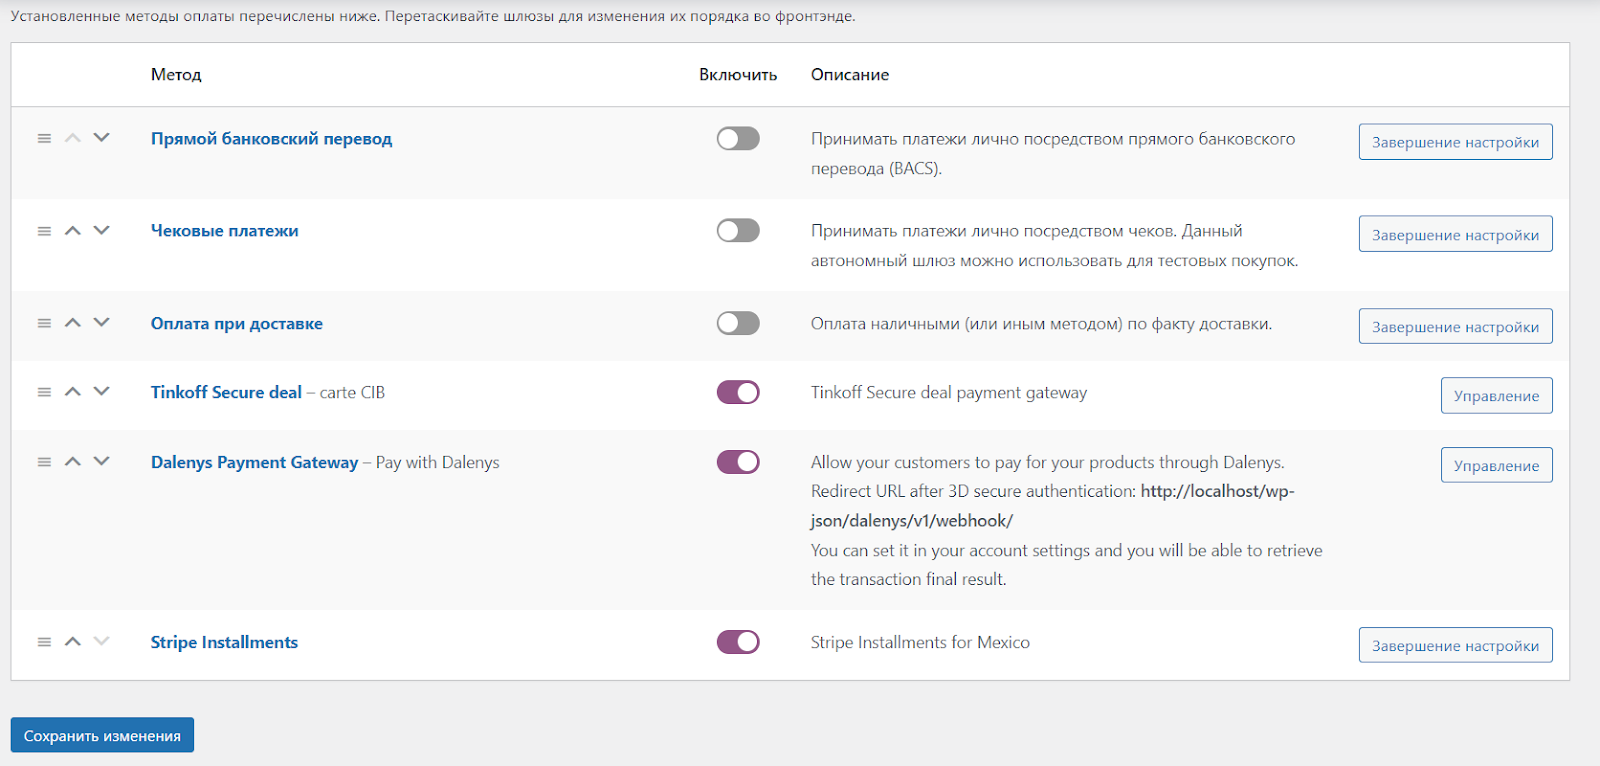This screenshot has width=1600, height=766.
Task: Click the Включить column header
Action: point(738,75)
